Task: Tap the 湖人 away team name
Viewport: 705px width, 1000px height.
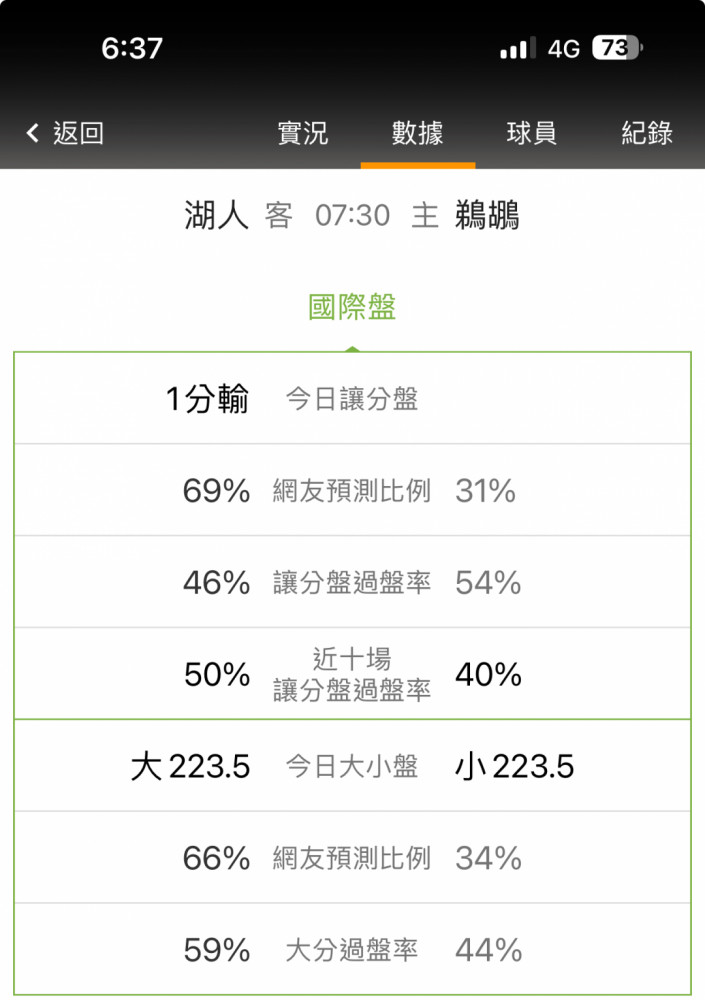Action: [x=216, y=215]
